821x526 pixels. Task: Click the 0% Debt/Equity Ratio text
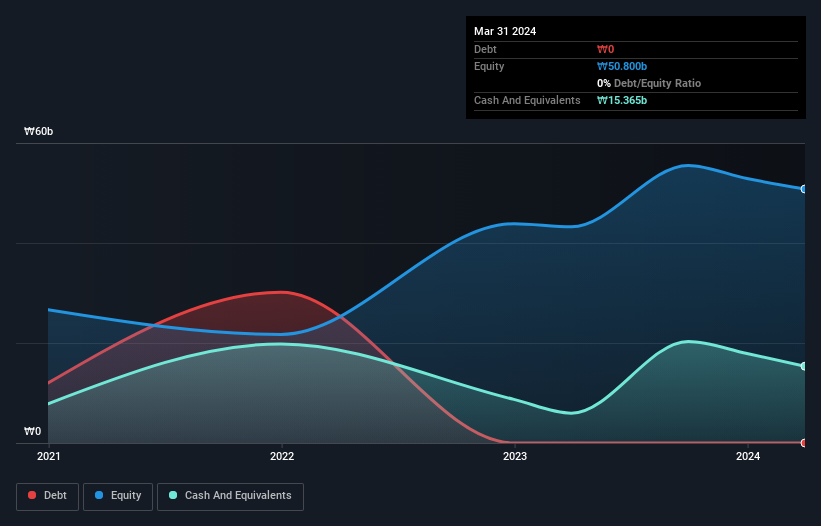click(649, 83)
